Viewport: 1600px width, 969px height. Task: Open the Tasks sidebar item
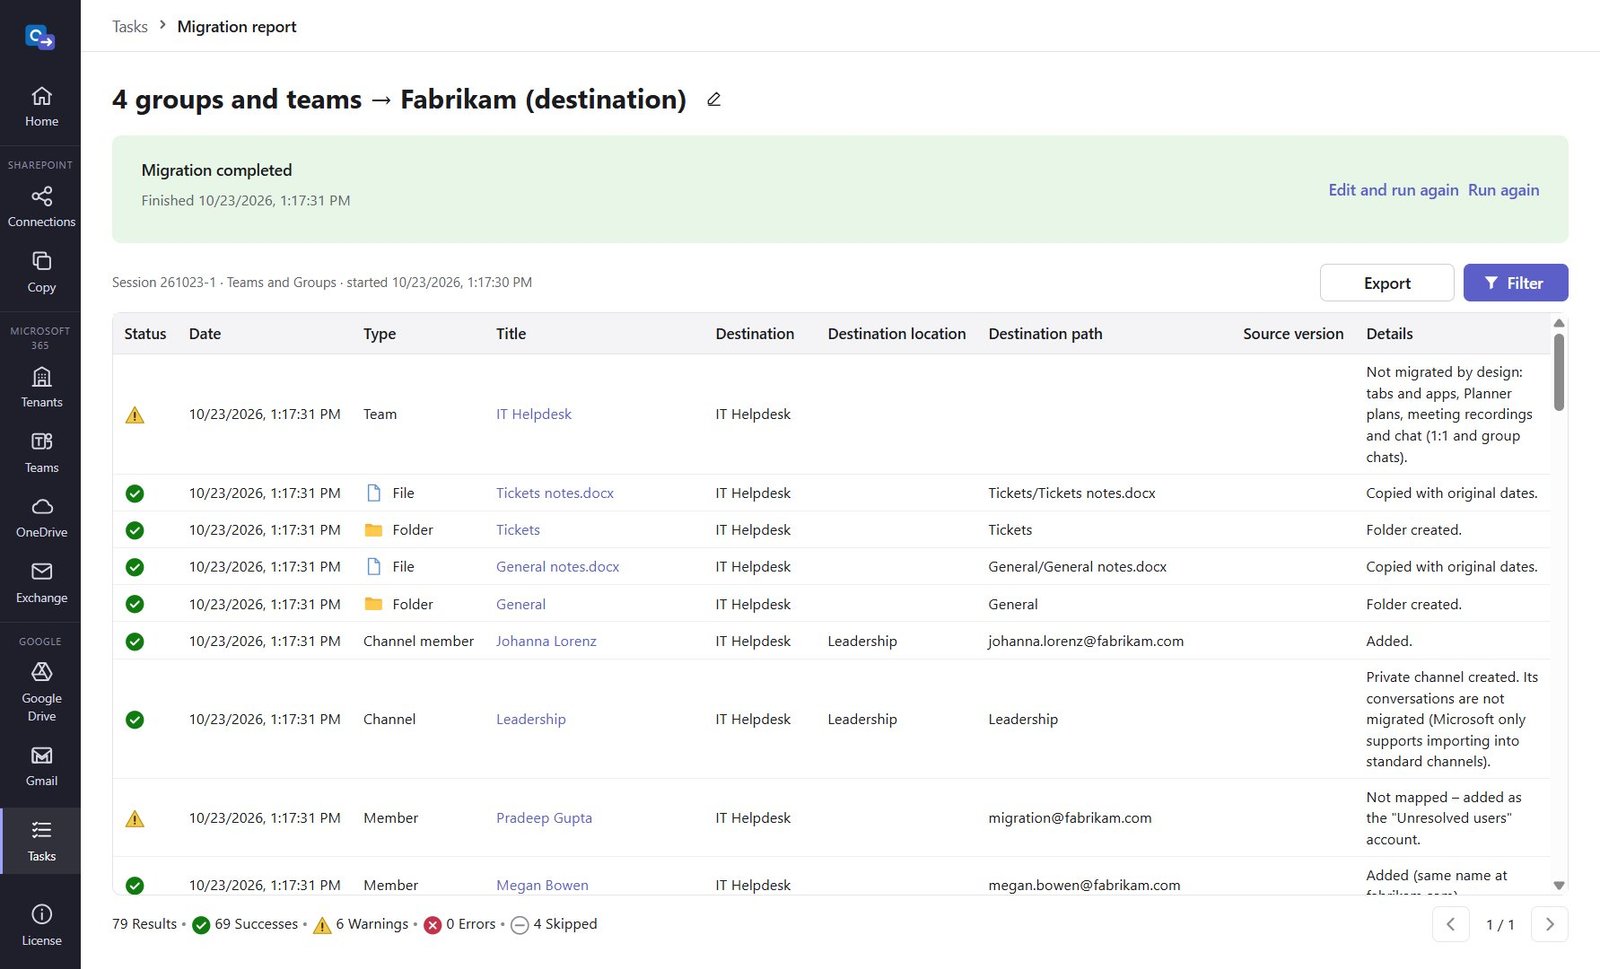coord(41,841)
